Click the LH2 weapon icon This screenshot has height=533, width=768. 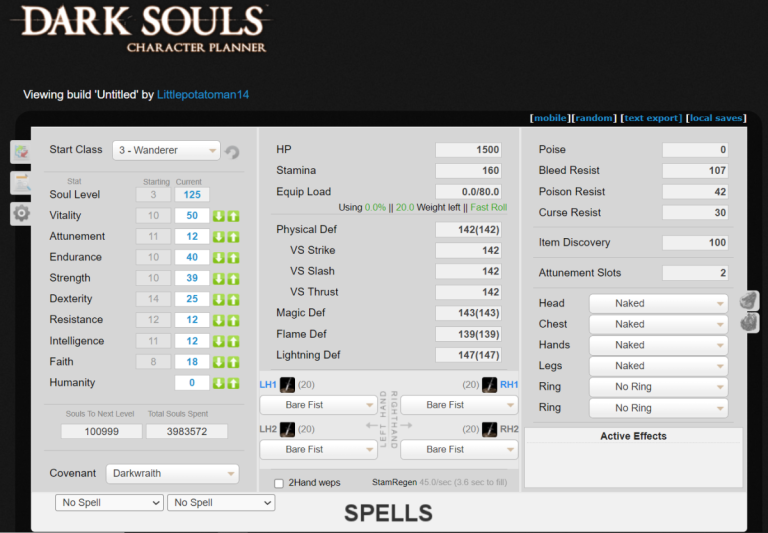[x=287, y=429]
